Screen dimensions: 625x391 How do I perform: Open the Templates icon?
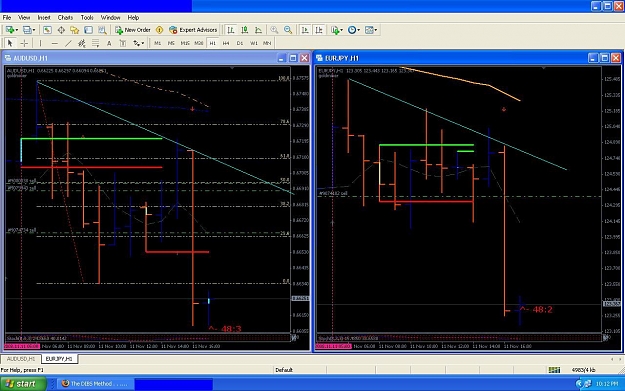point(369,30)
